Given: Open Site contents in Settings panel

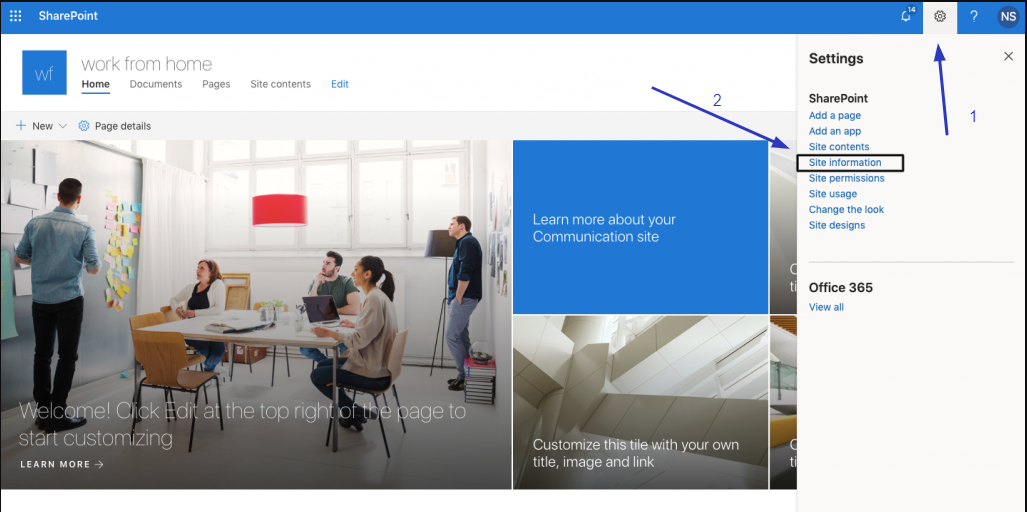Looking at the screenshot, I should pyautogui.click(x=839, y=147).
